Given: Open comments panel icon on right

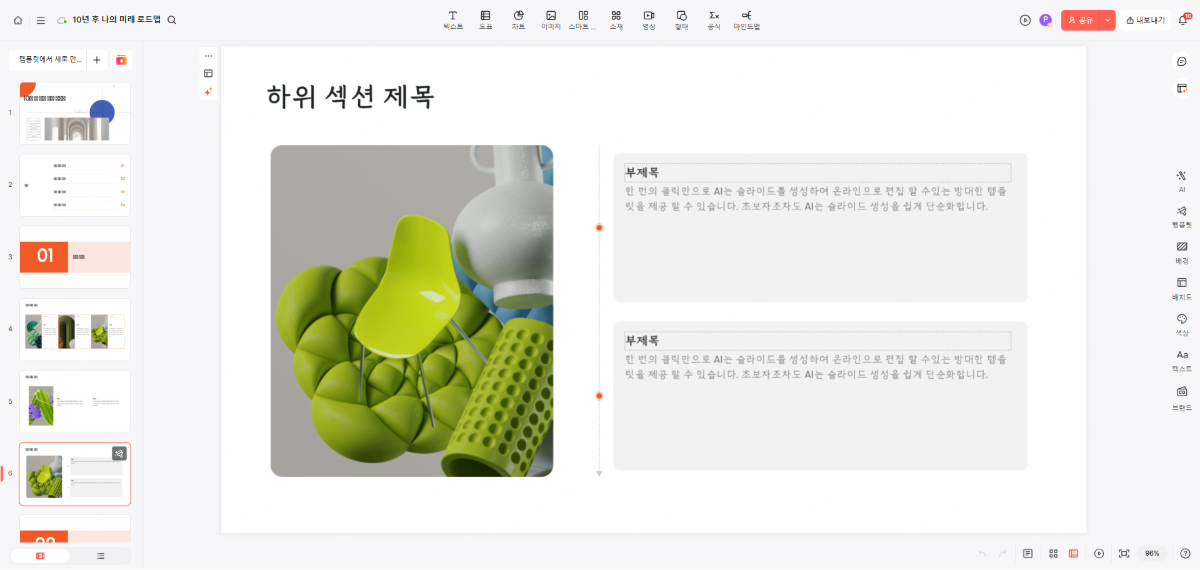Looking at the screenshot, I should 1181,62.
